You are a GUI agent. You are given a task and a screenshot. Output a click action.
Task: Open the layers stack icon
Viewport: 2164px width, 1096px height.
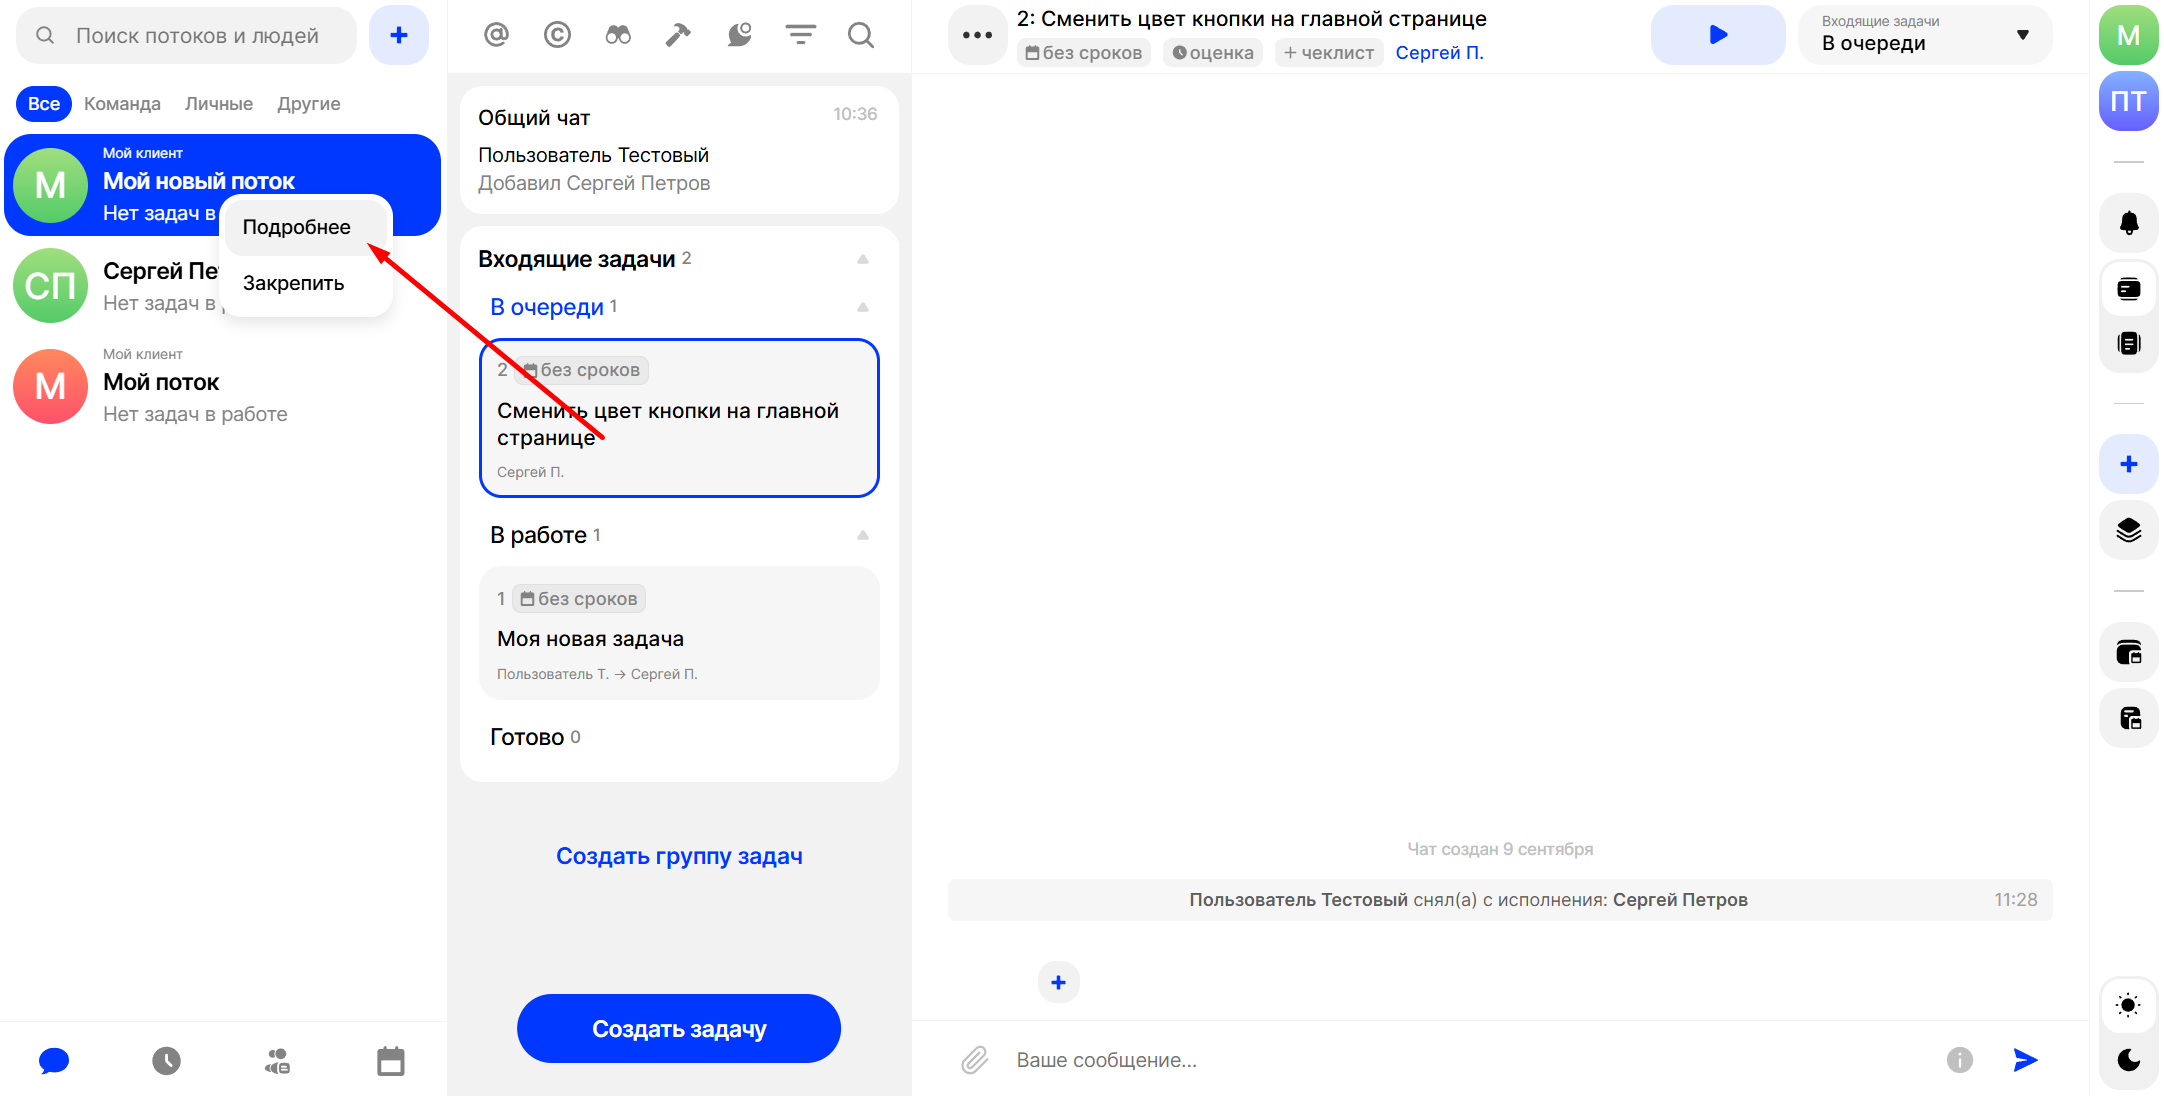(x=2128, y=530)
